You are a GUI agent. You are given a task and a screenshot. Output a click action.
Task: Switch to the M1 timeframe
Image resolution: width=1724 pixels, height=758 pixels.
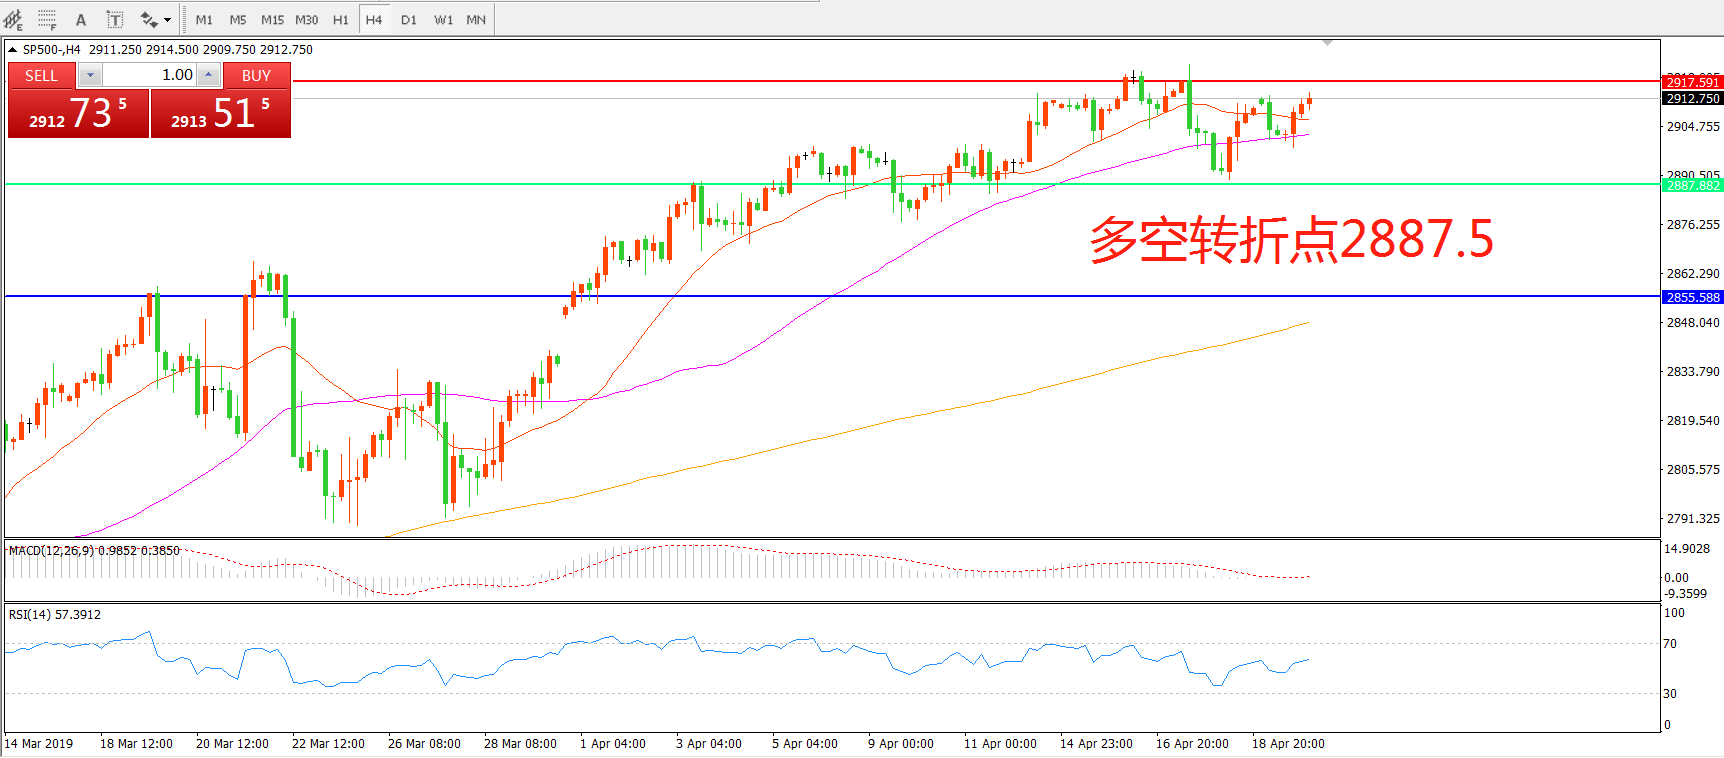(204, 20)
